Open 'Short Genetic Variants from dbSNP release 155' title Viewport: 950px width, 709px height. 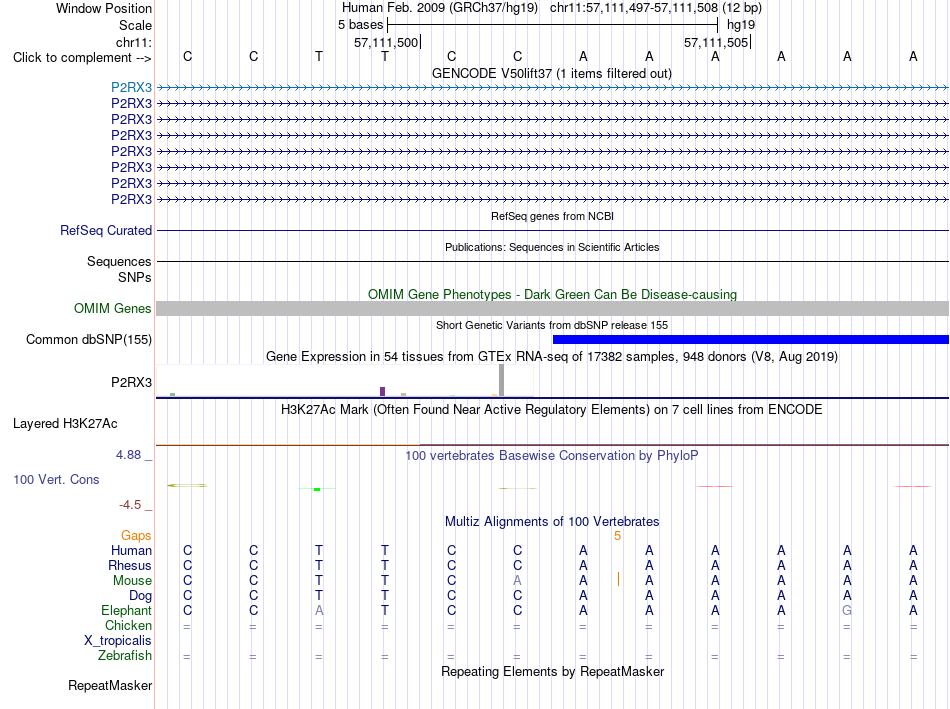pyautogui.click(x=552, y=325)
